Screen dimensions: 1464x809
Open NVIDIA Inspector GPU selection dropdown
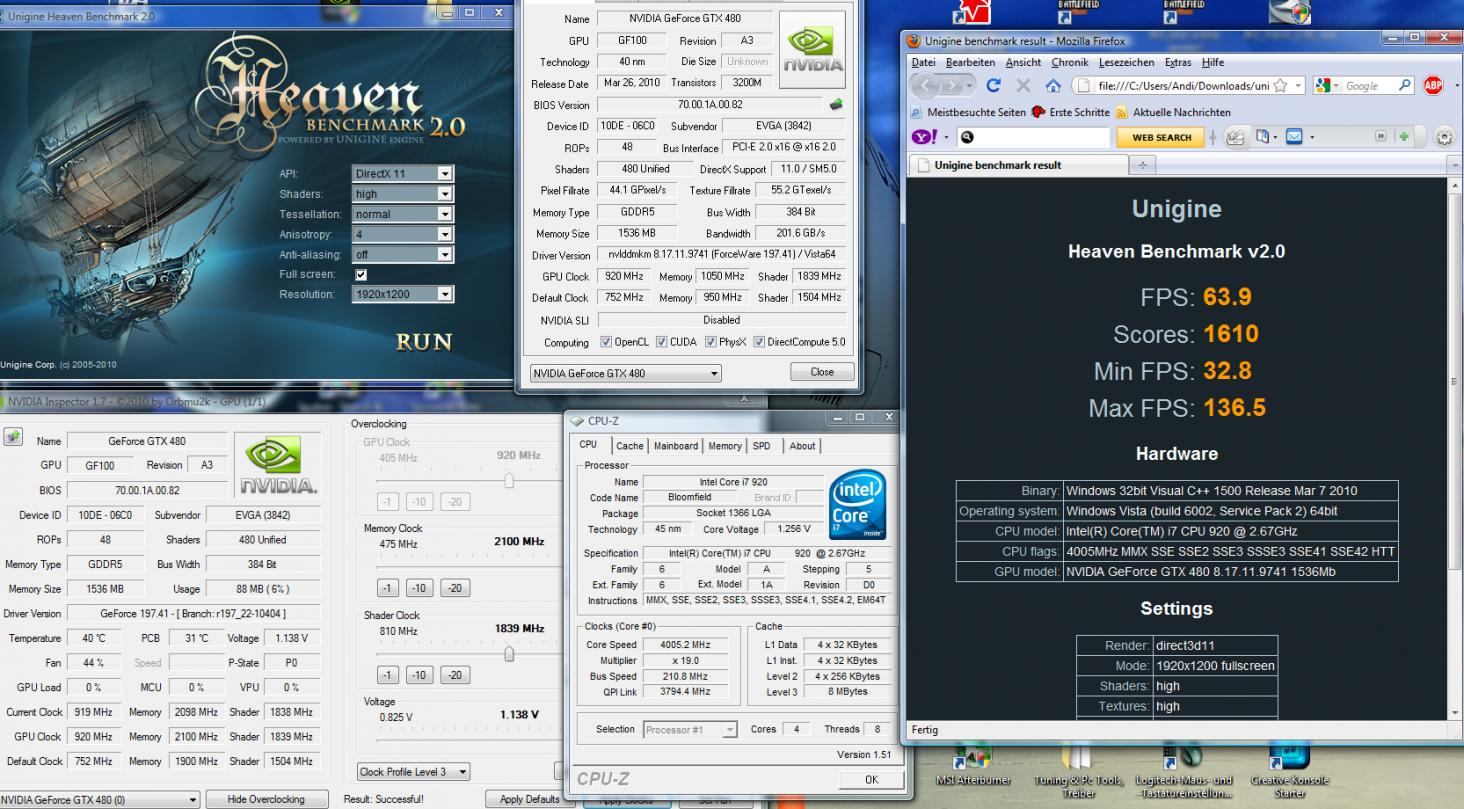pyautogui.click(x=100, y=799)
